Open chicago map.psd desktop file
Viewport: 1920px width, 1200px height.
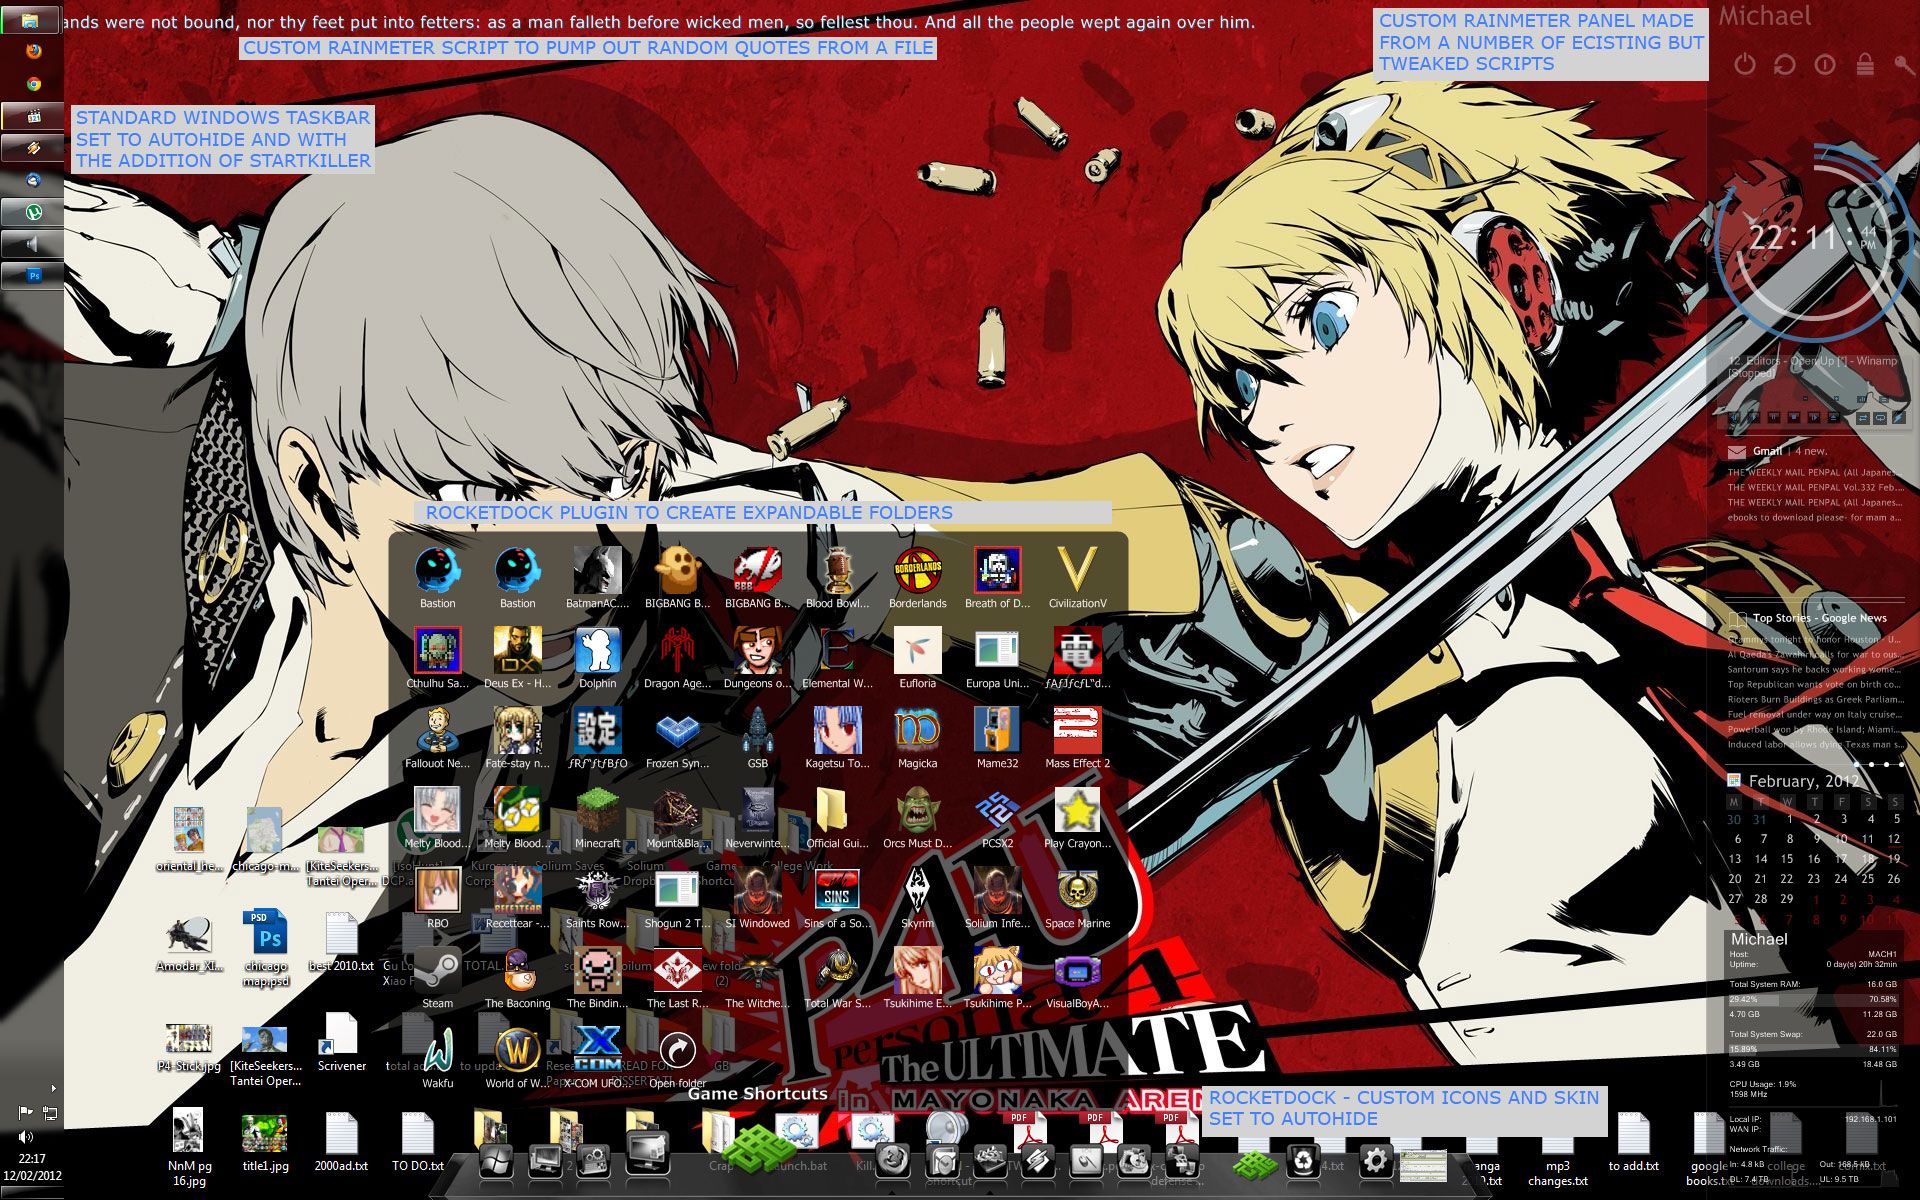266,949
